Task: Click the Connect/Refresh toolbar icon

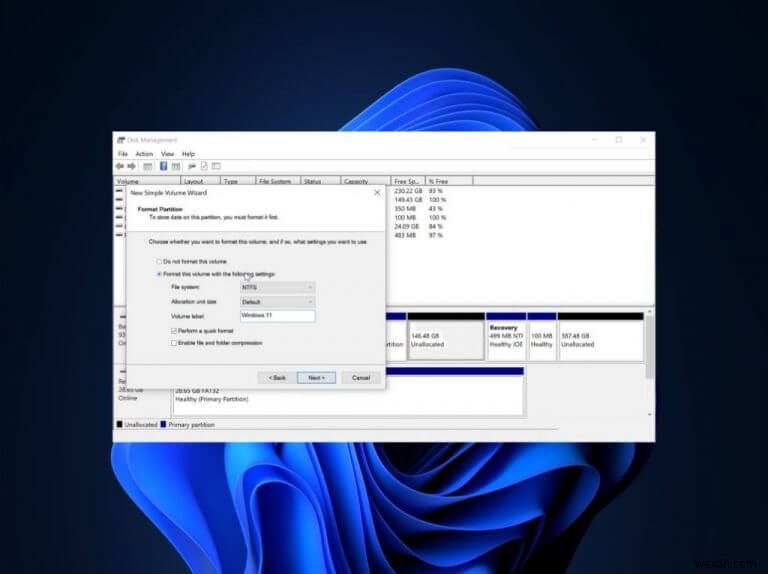Action: pos(192,167)
